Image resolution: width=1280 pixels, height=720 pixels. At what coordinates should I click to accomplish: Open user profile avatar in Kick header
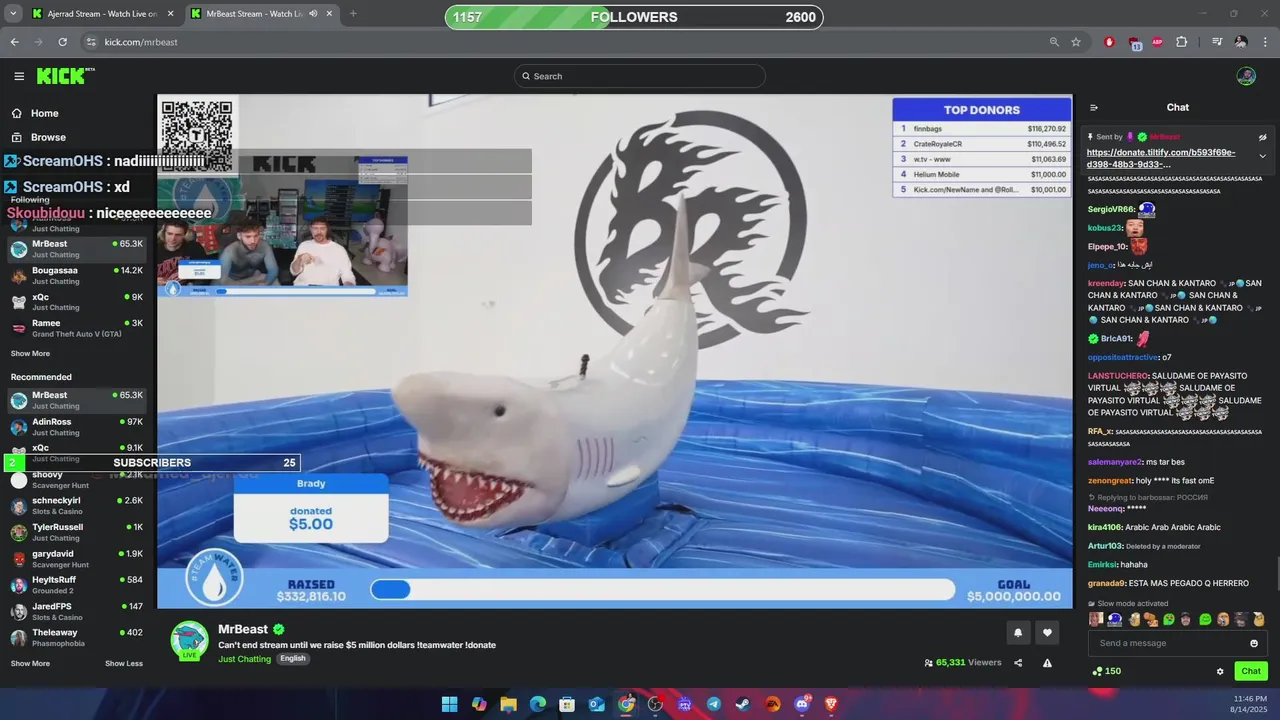point(1246,76)
